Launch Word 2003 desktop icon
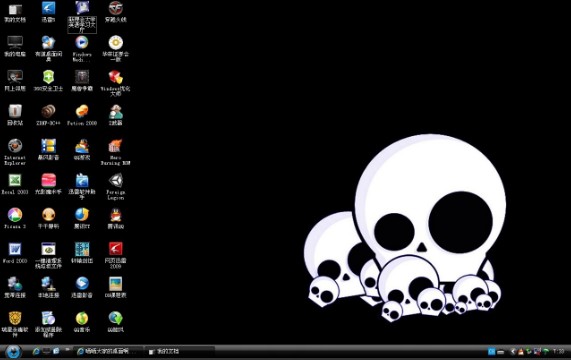Image resolution: width=571 pixels, height=360 pixels. tap(15, 253)
